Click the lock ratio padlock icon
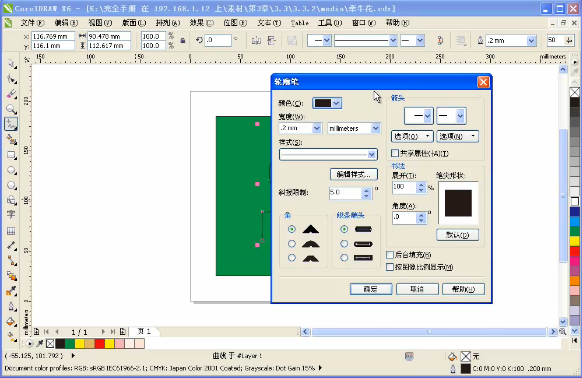 pos(183,40)
